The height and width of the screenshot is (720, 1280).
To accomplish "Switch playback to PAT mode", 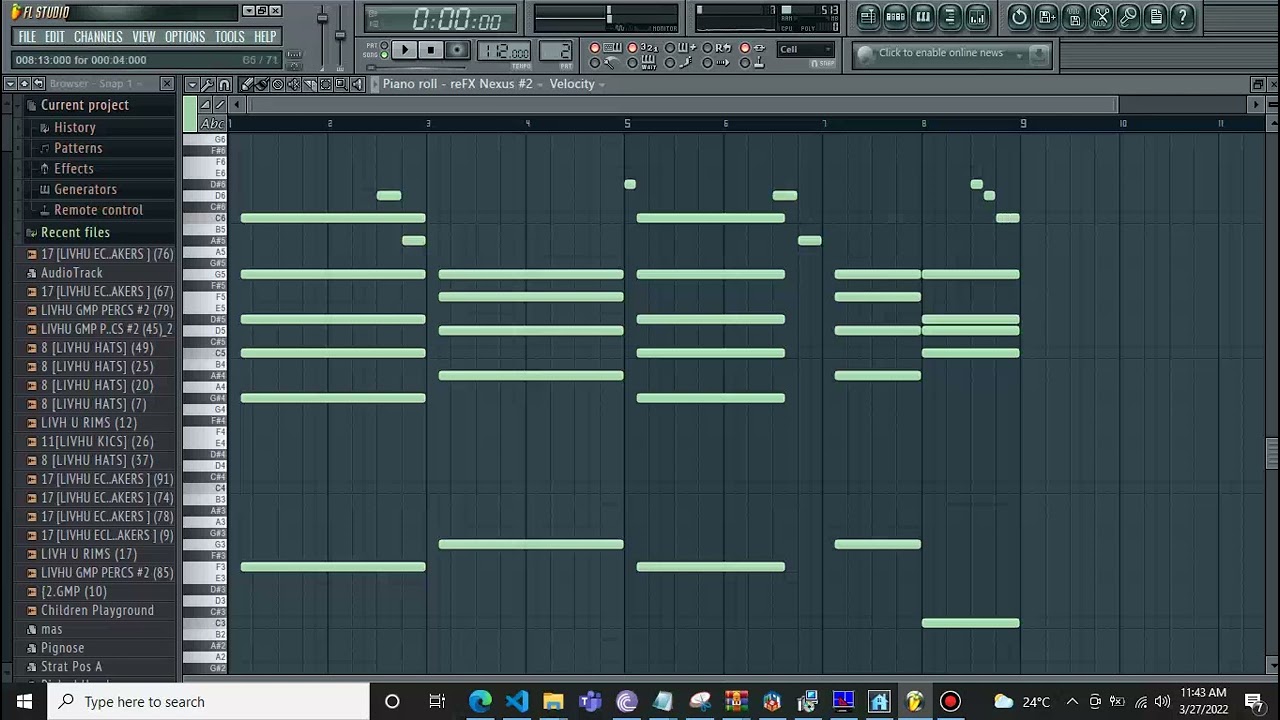I will point(384,45).
